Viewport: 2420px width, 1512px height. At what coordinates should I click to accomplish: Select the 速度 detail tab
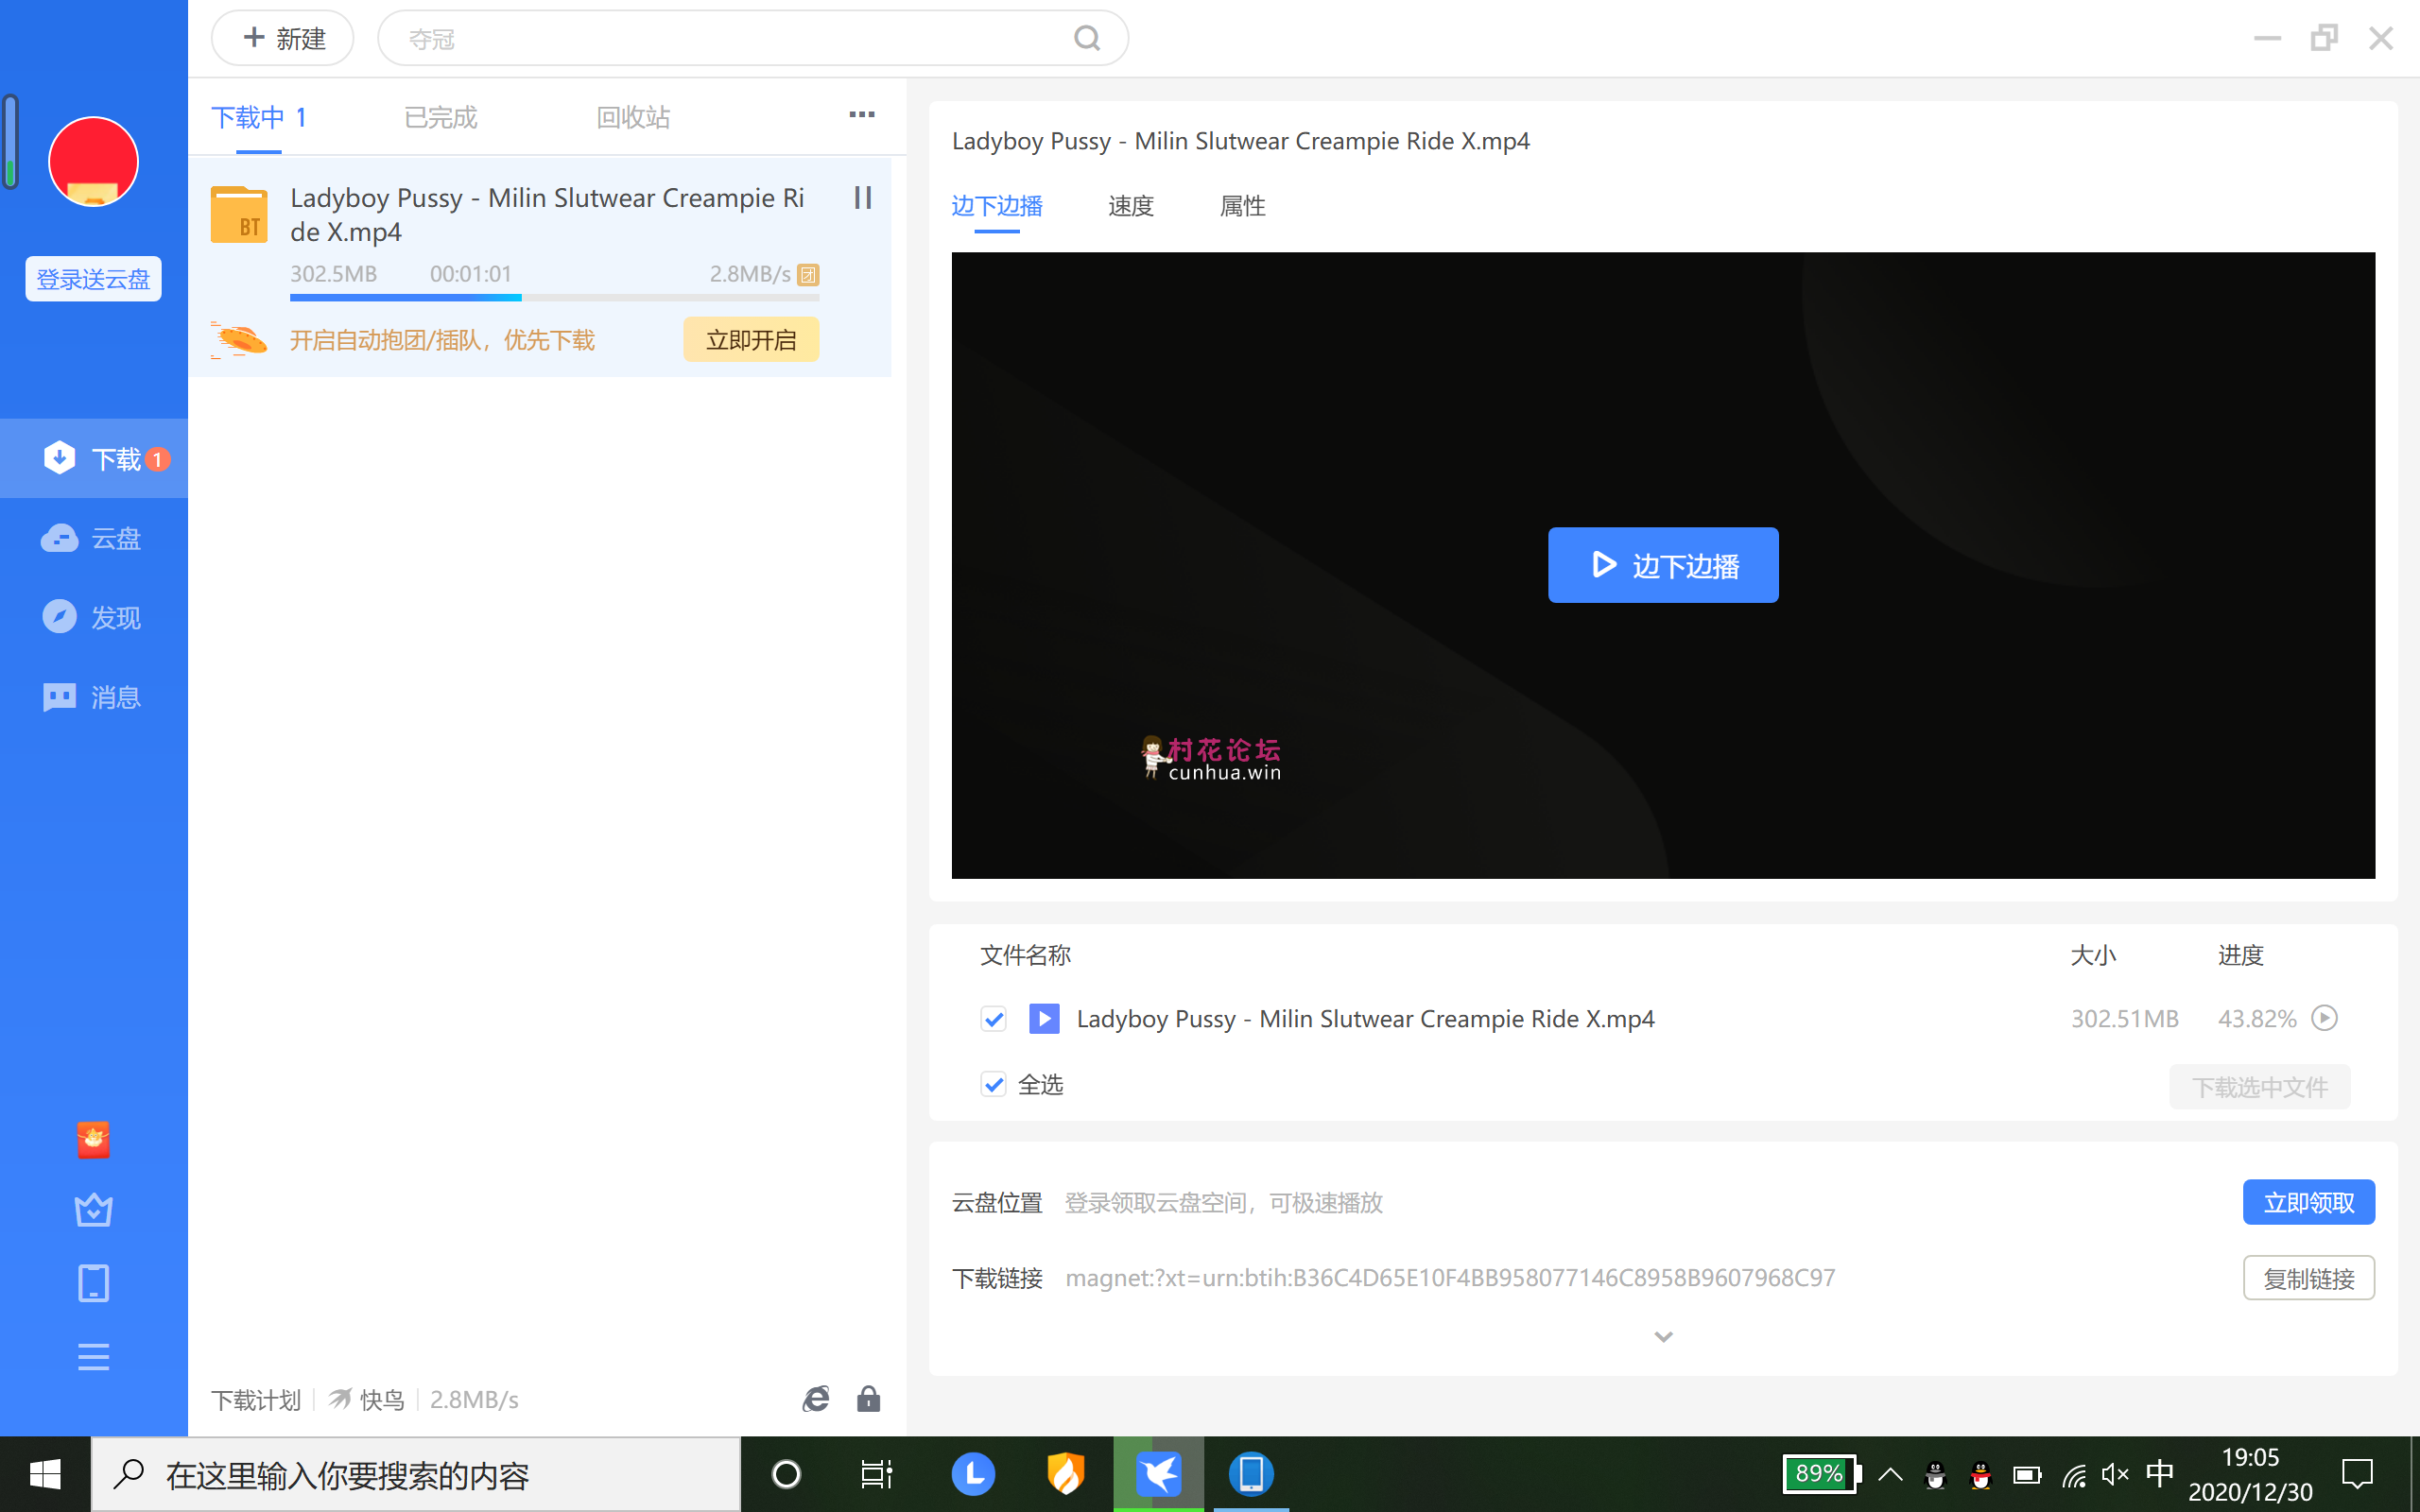1131,206
